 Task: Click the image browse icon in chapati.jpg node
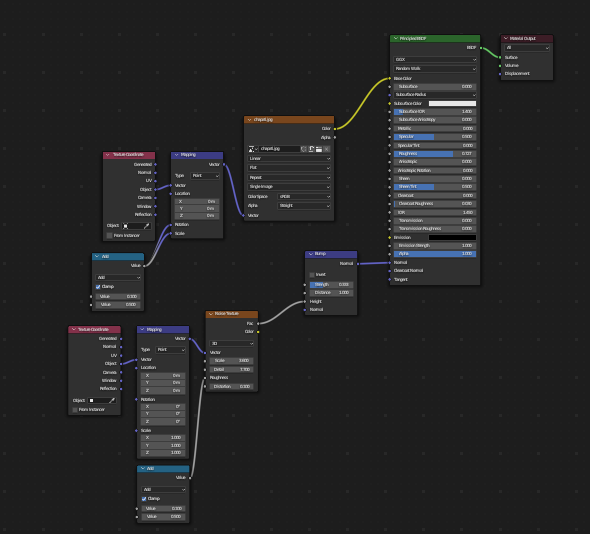(x=252, y=149)
